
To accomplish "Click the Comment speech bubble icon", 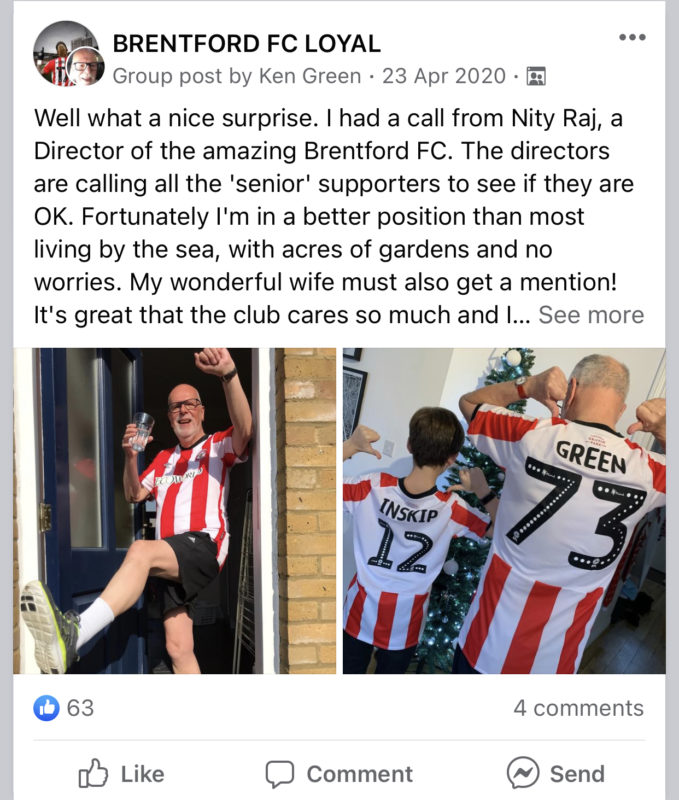I will [280, 774].
